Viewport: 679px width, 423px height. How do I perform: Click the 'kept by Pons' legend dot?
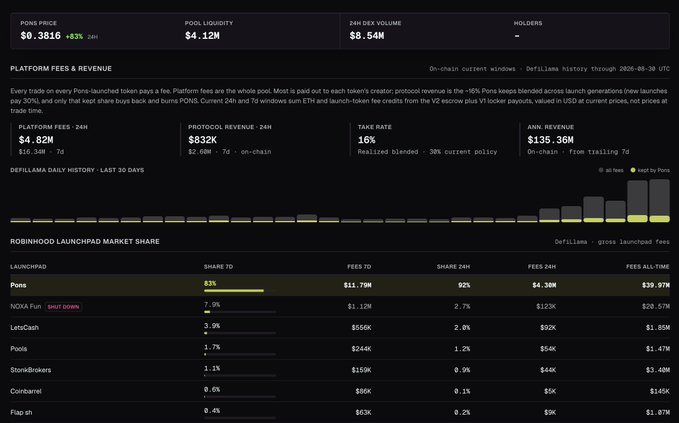pyautogui.click(x=633, y=170)
